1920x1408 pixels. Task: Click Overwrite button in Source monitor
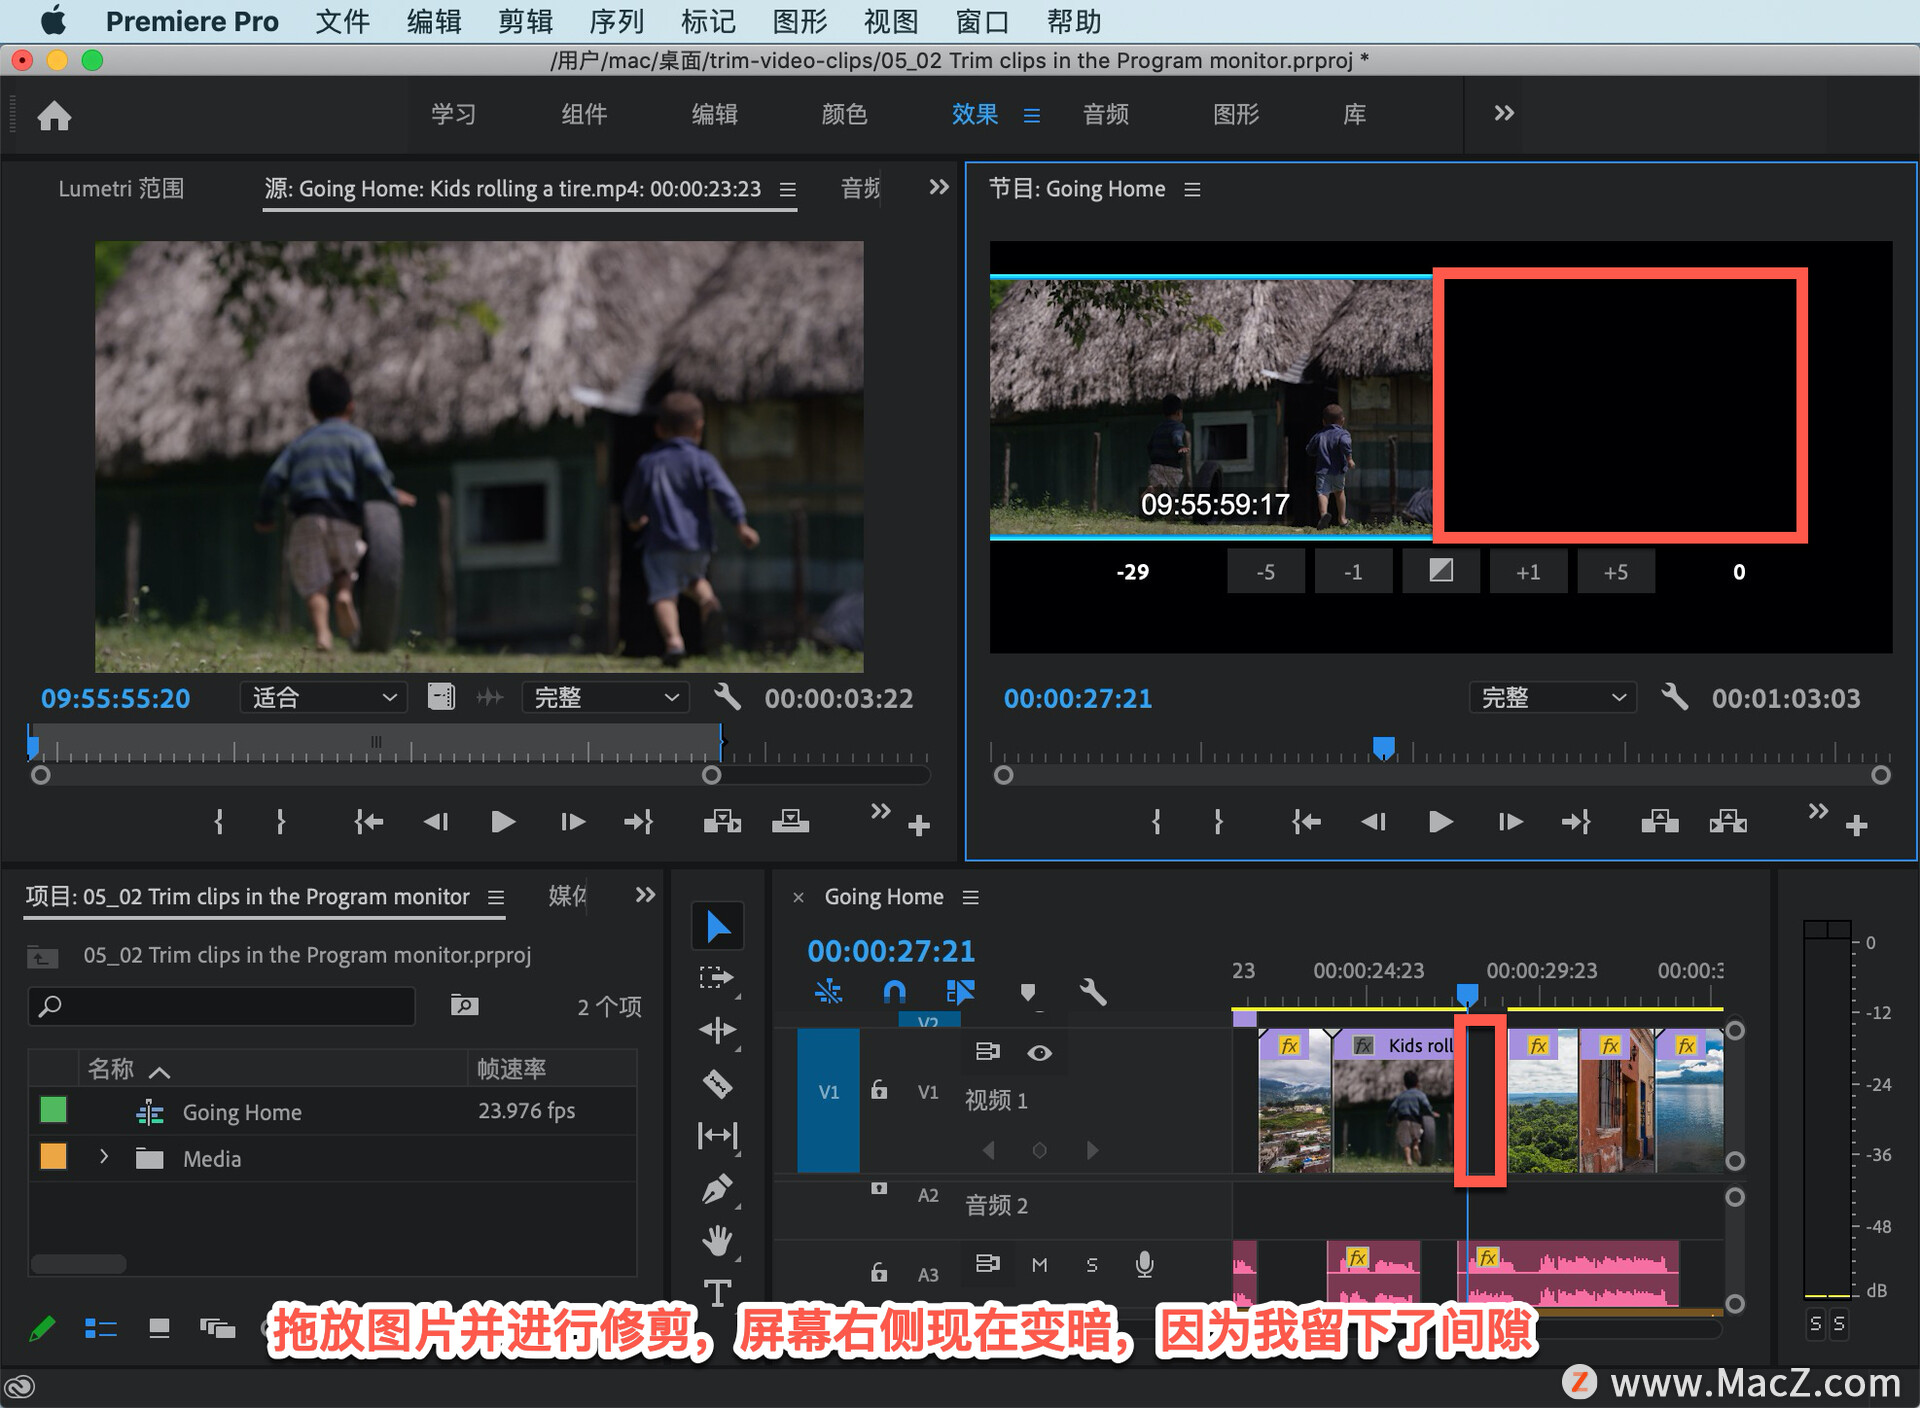pos(790,822)
